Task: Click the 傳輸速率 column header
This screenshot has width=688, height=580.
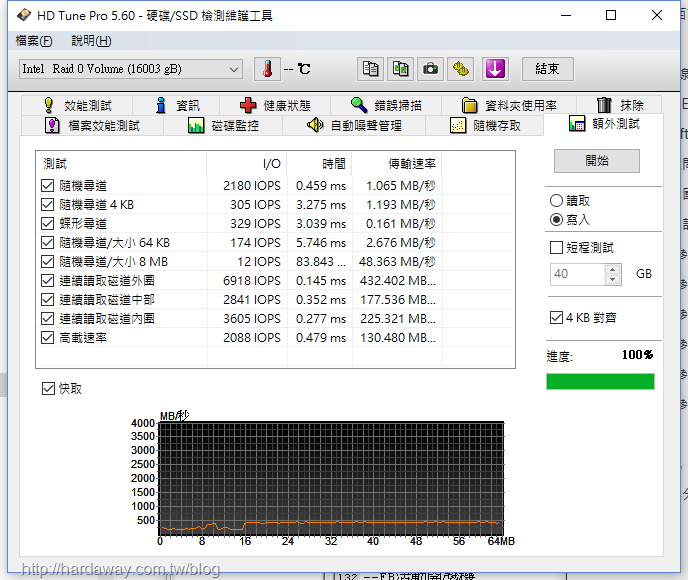Action: coord(398,164)
